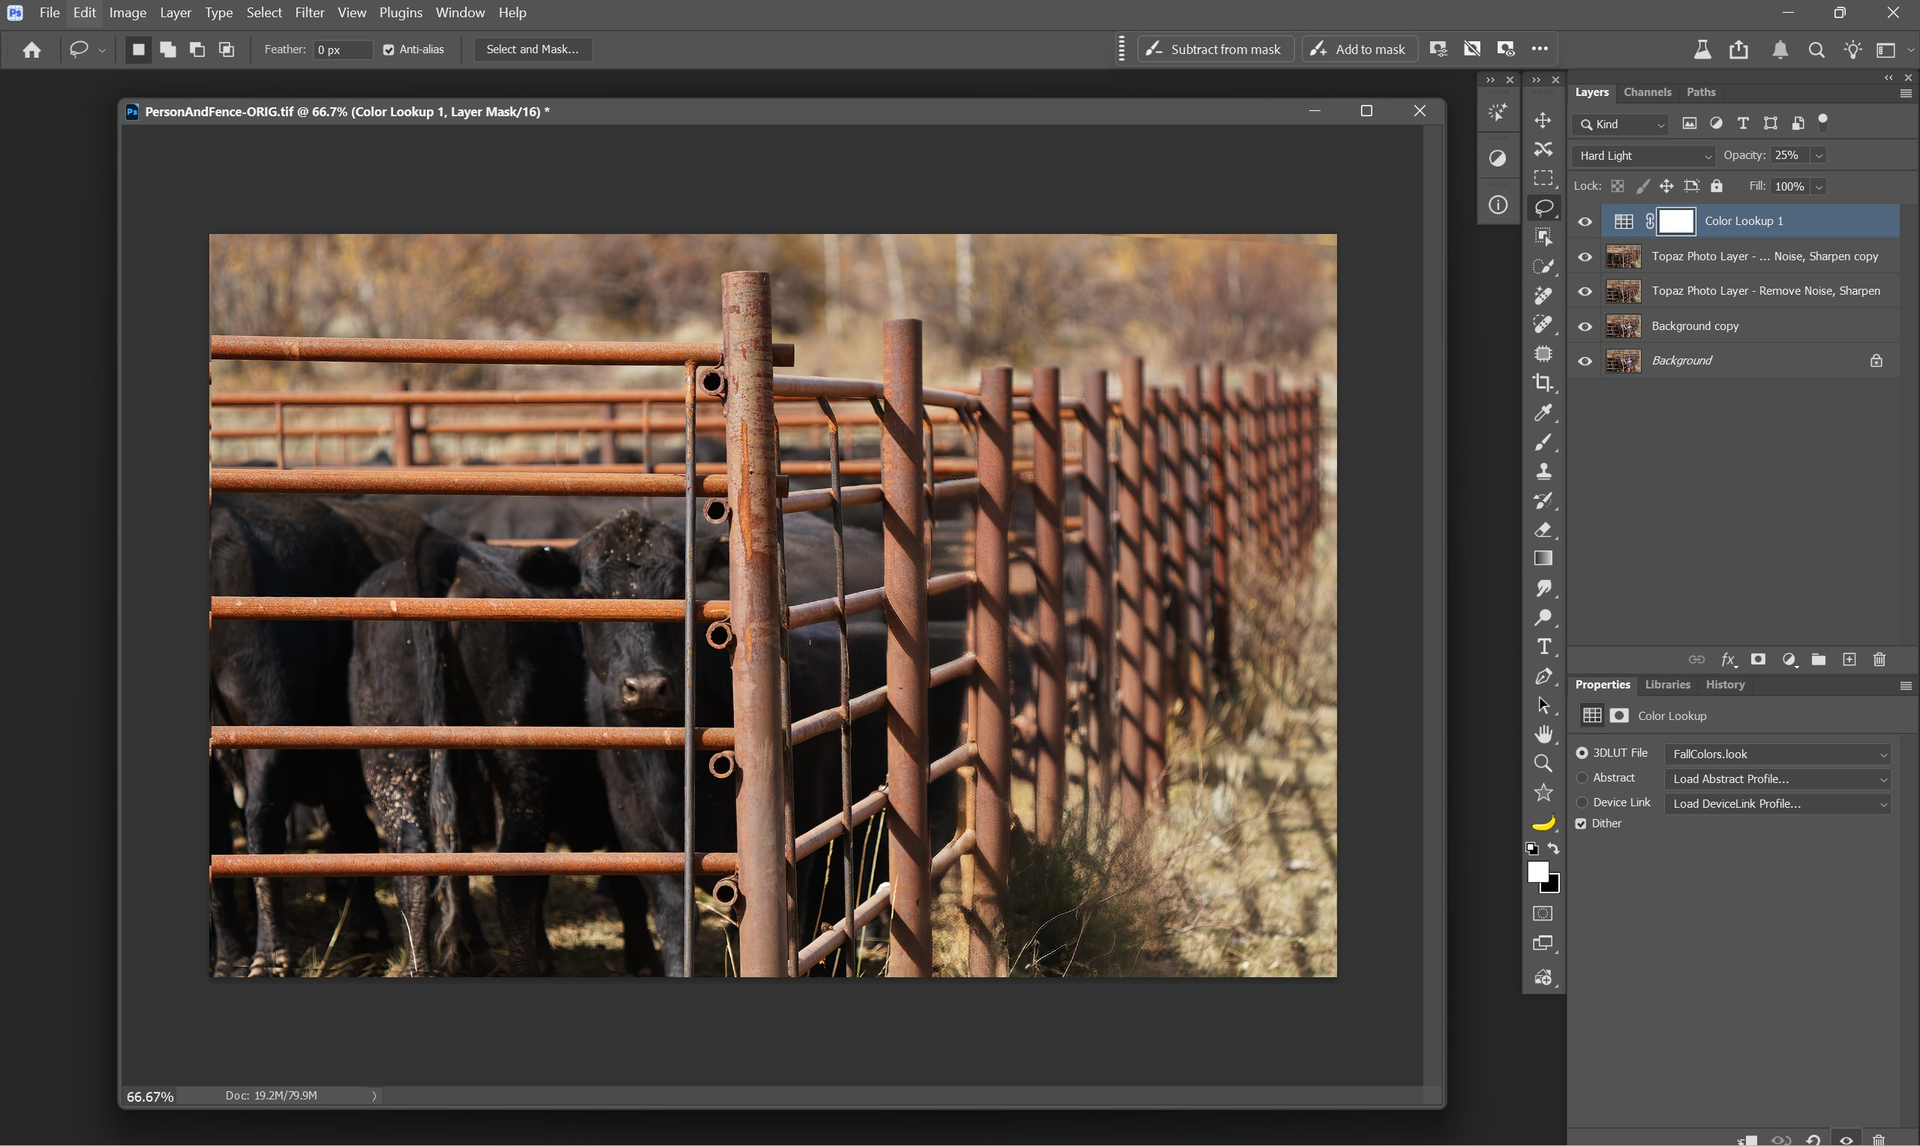Delete layer using trash icon
The height and width of the screenshot is (1146, 1920).
1879,660
